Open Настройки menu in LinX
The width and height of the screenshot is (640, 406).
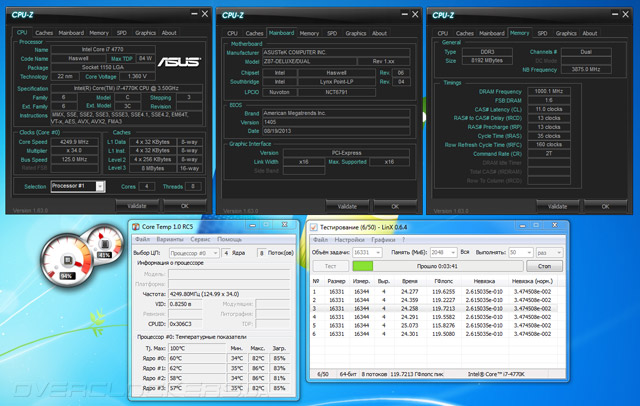click(349, 240)
